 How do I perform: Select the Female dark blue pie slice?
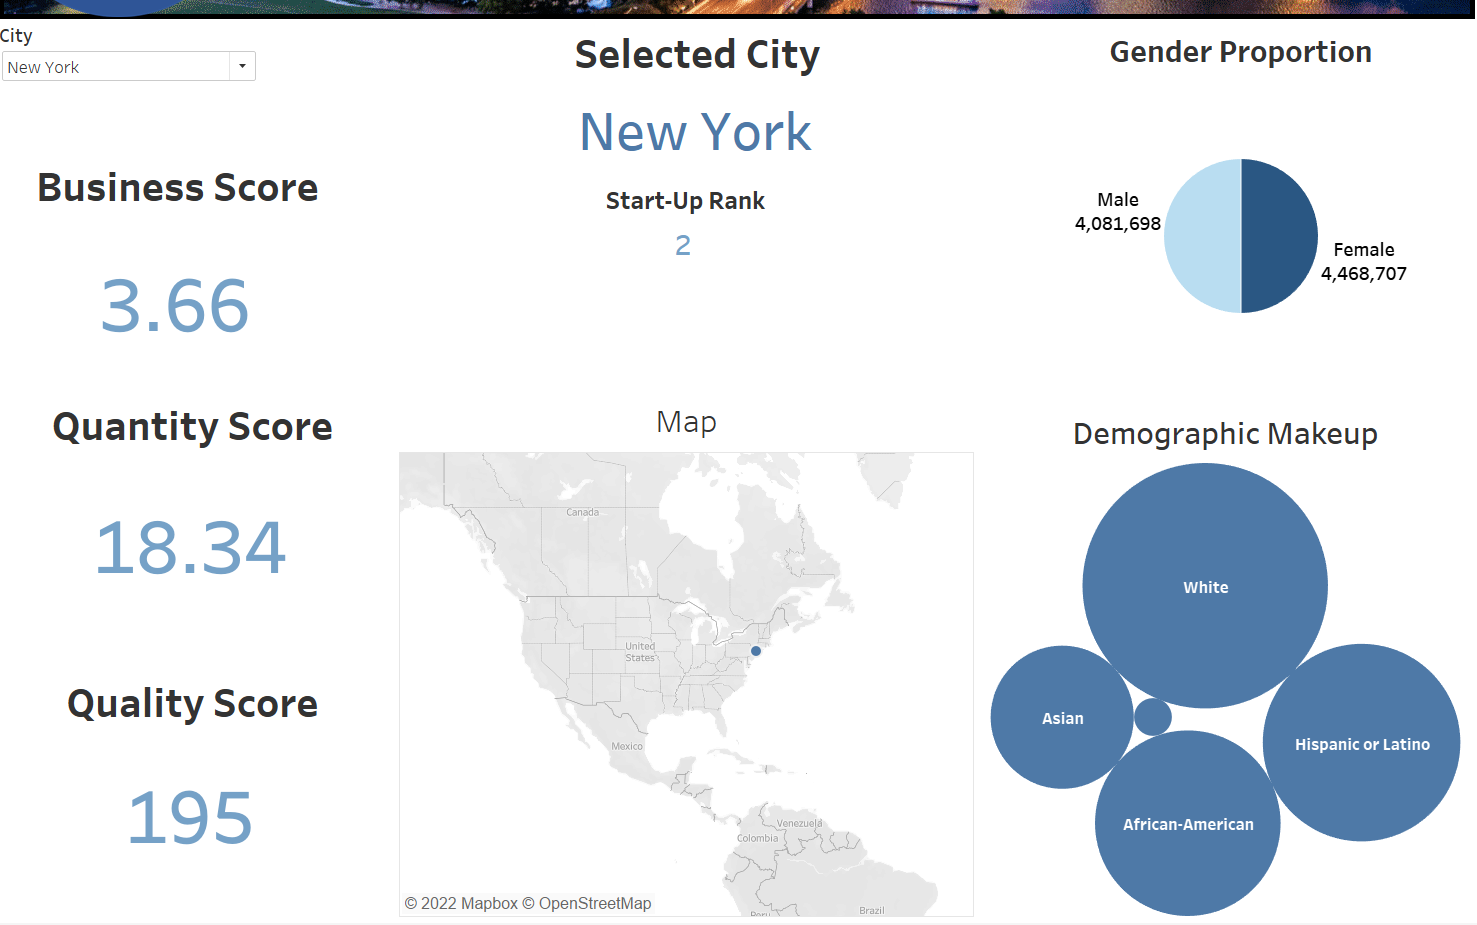coord(1279,236)
